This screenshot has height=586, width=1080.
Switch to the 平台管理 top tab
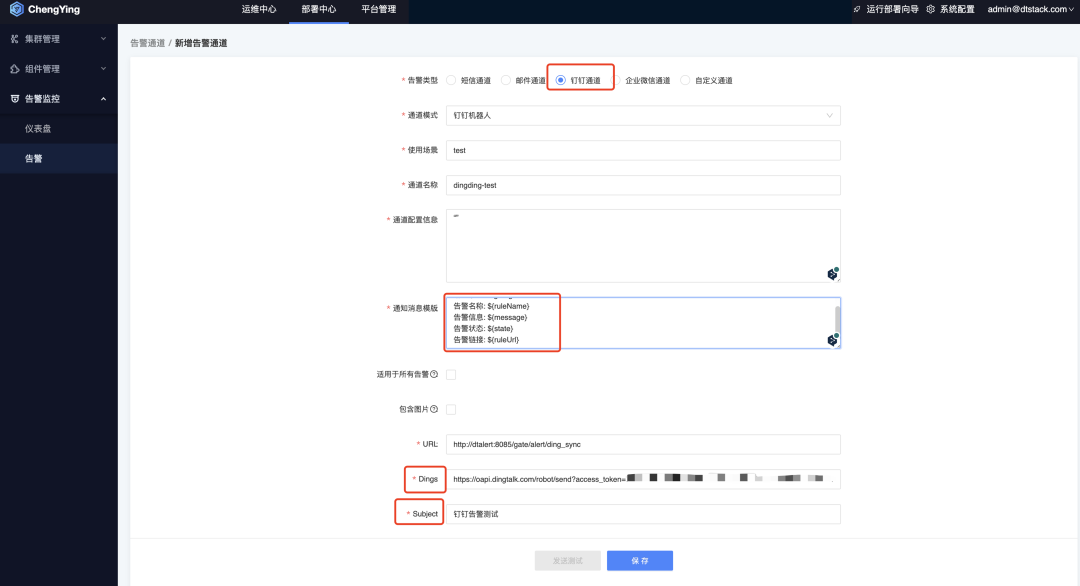[x=379, y=9]
